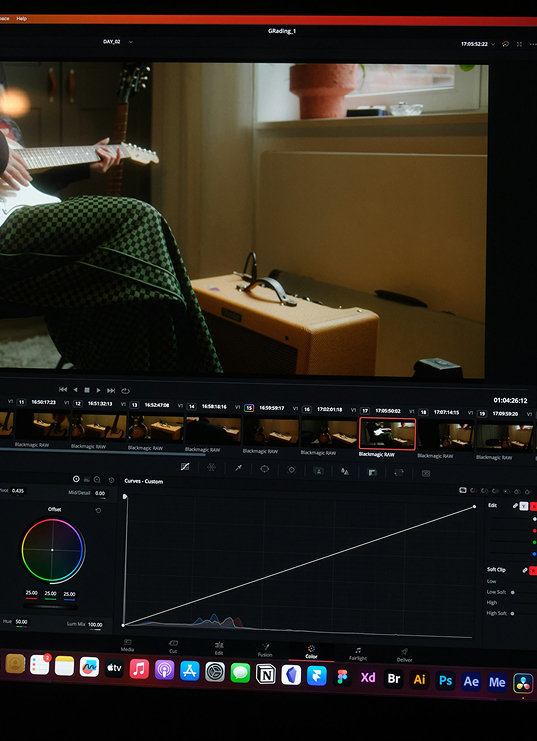Open Photoshop from the Dock

[x=446, y=681]
